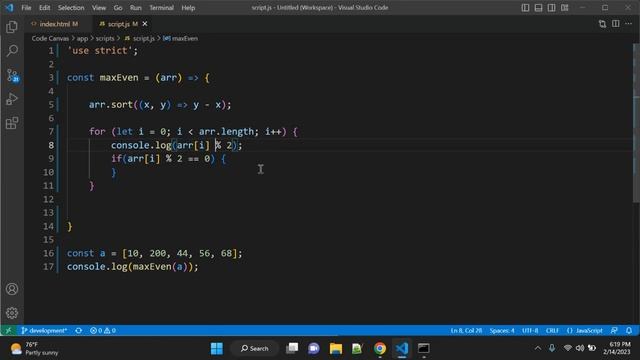Open the Help menu
This screenshot has width=640, height=360.
(188, 8)
